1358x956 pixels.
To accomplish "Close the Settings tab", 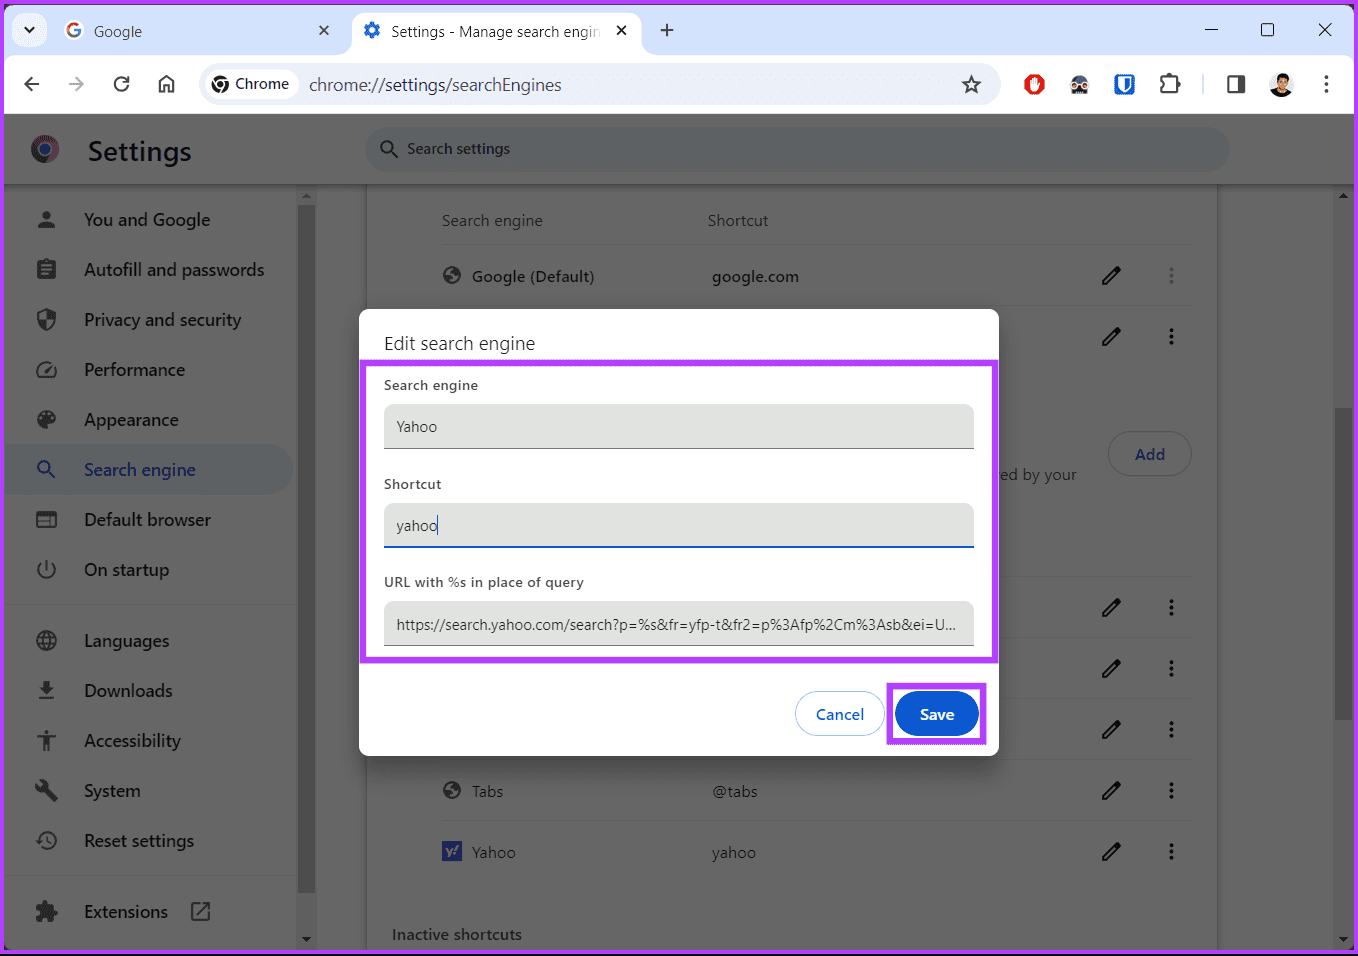I will tap(621, 31).
